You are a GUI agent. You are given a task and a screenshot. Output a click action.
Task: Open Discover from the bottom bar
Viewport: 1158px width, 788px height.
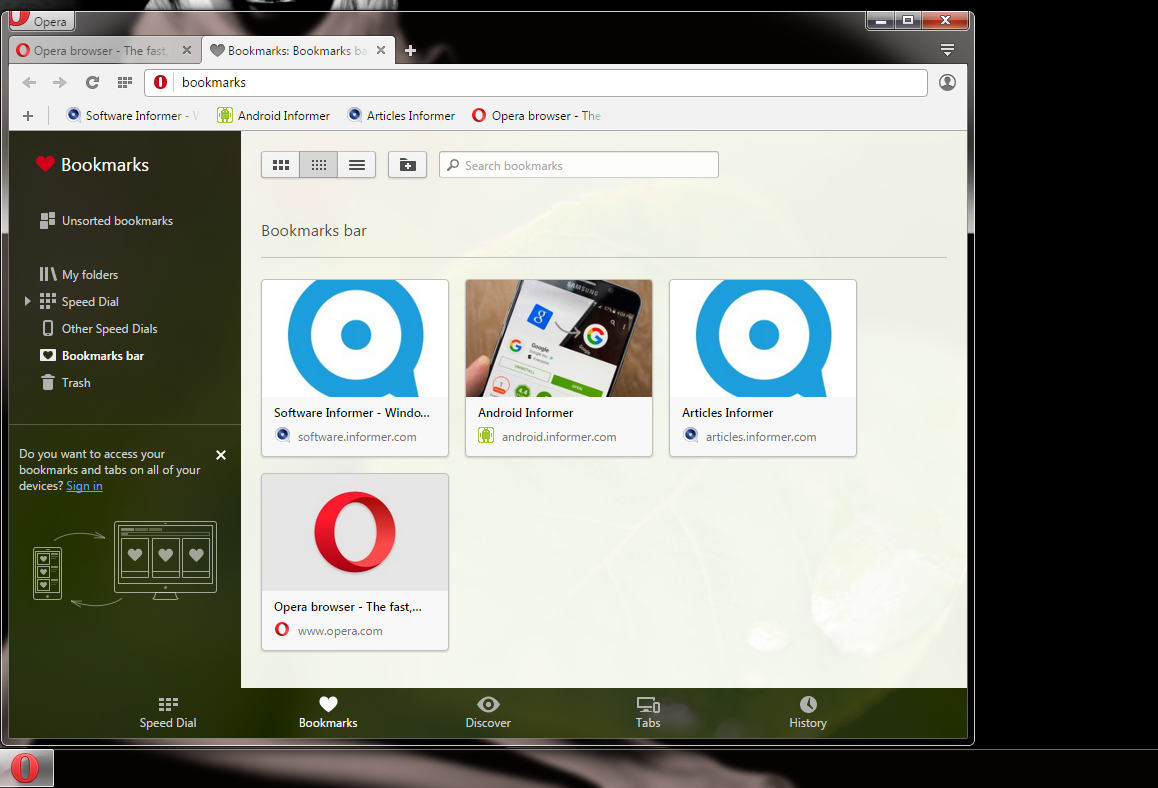click(x=488, y=713)
